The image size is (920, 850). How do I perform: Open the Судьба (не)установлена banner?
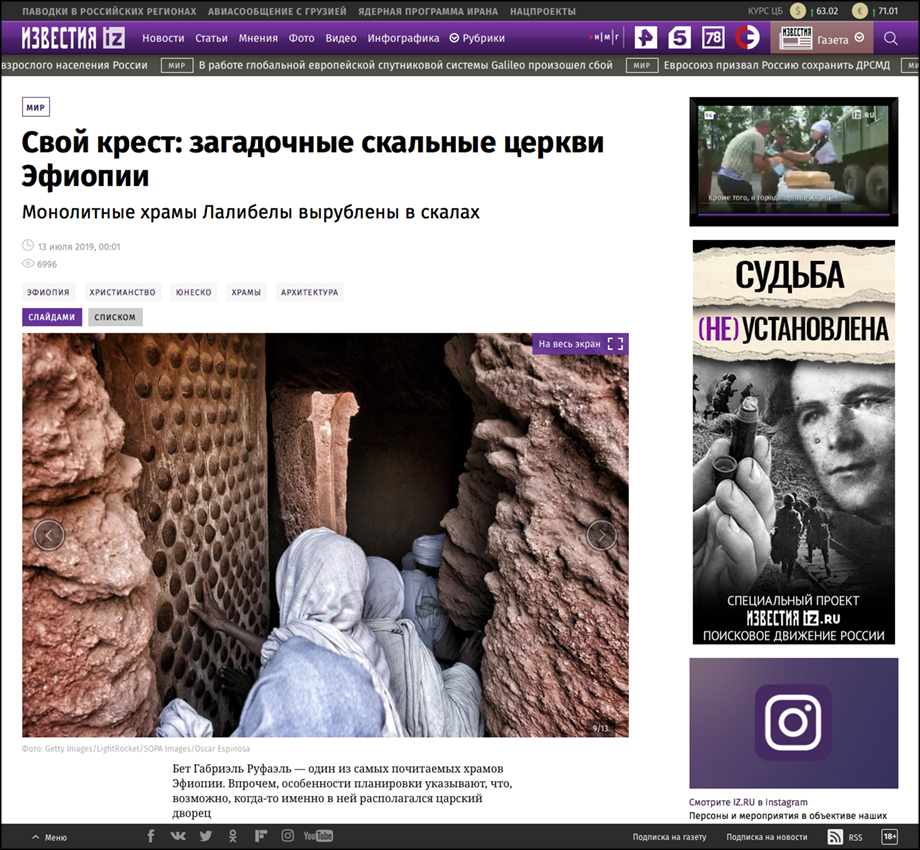coord(794,442)
